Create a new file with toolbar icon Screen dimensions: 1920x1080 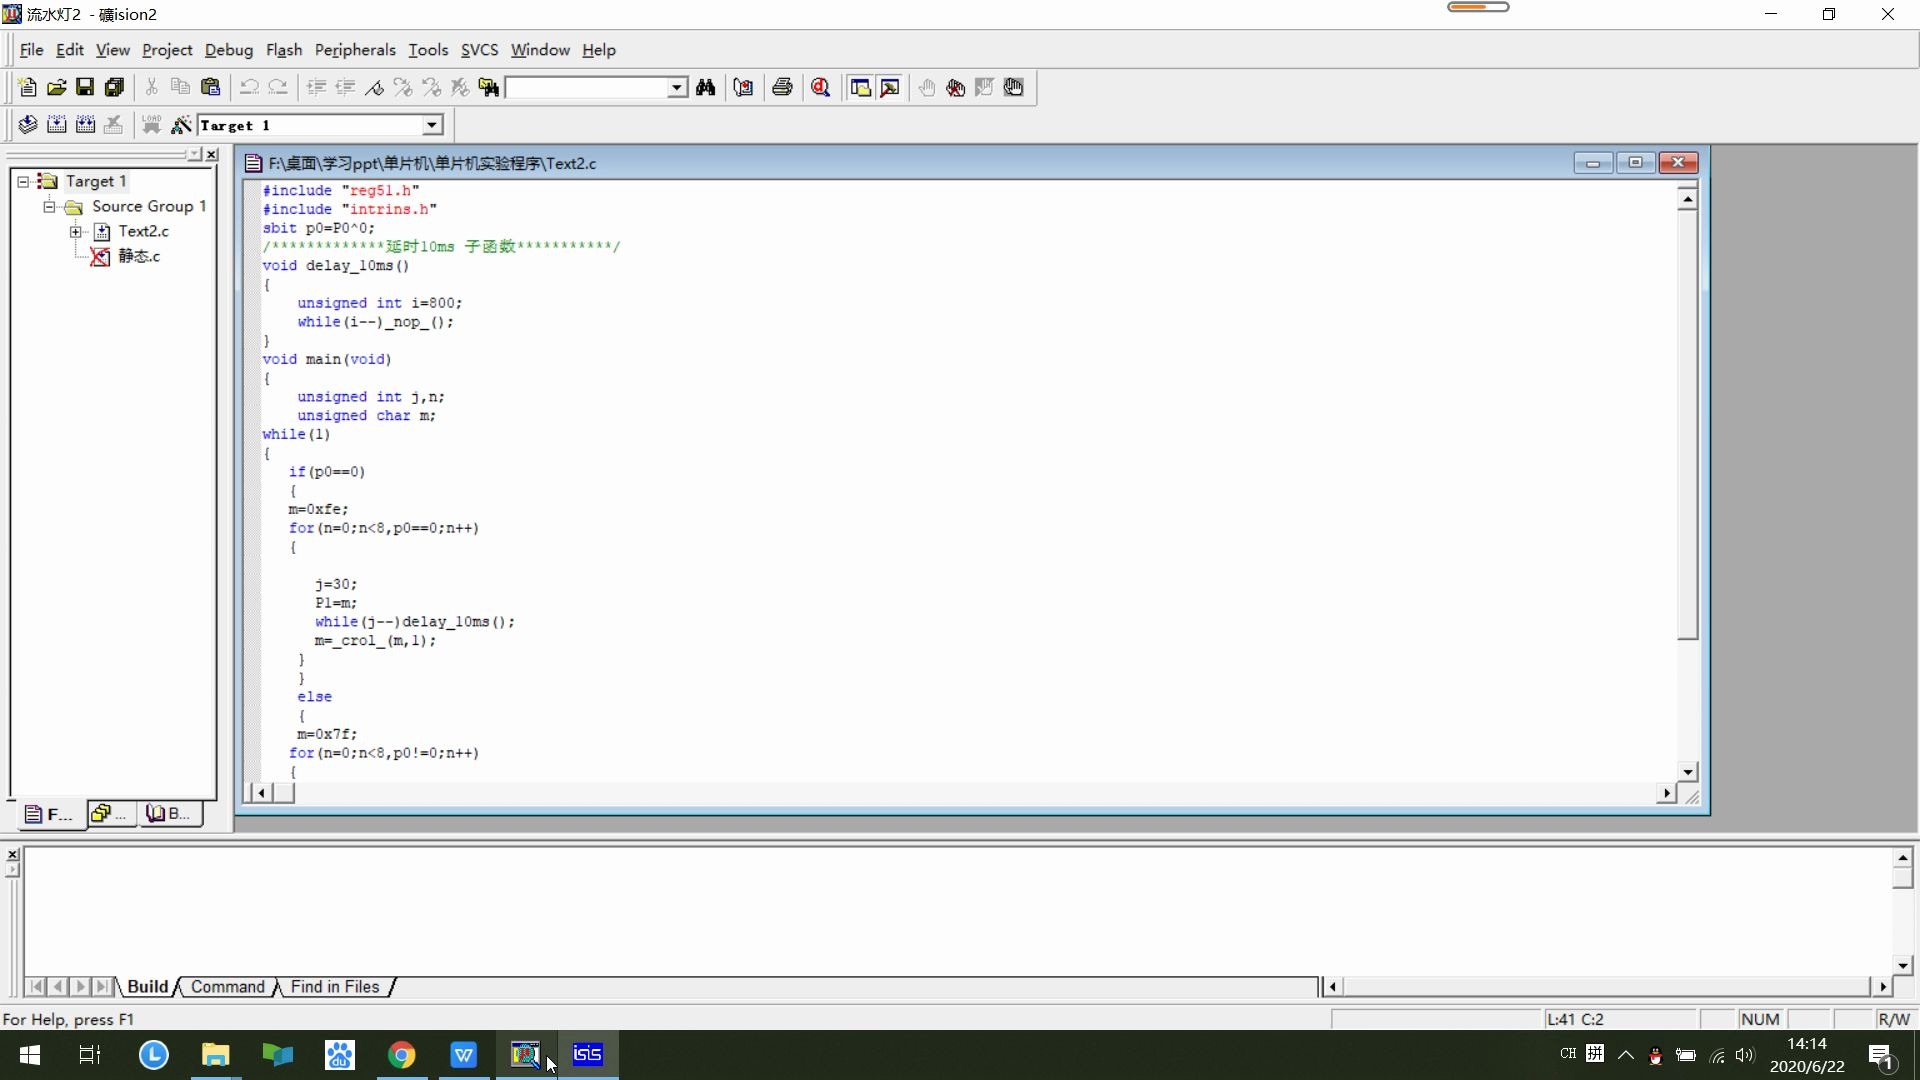(x=27, y=88)
